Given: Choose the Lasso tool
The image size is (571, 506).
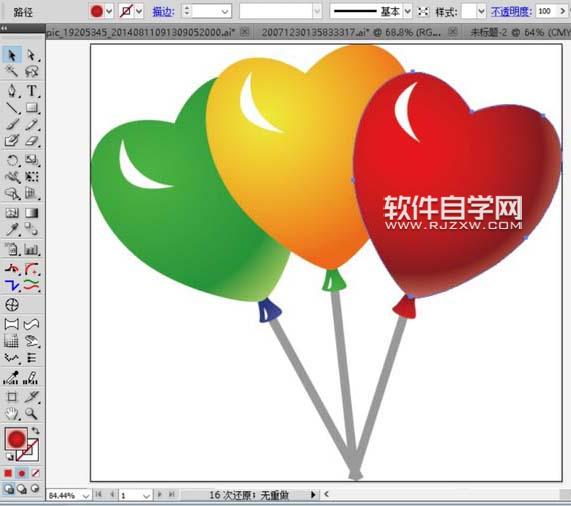Looking at the screenshot, I should pos(32,71).
